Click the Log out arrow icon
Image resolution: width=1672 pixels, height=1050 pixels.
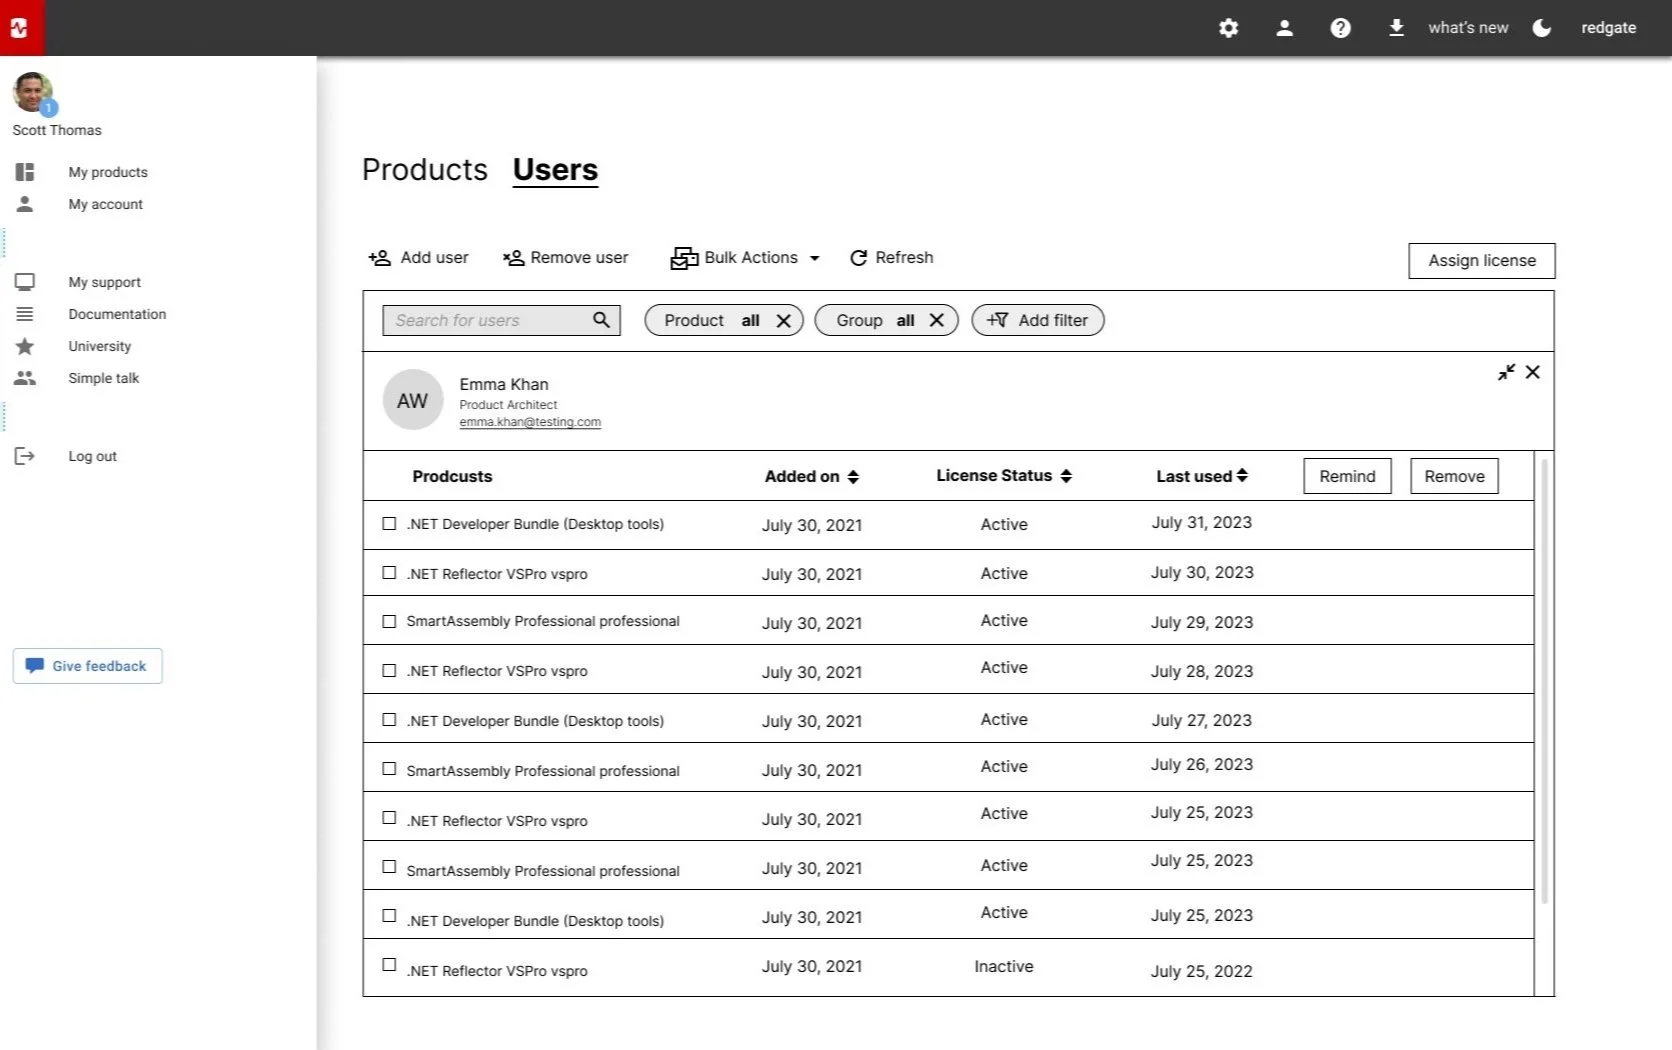click(x=25, y=456)
